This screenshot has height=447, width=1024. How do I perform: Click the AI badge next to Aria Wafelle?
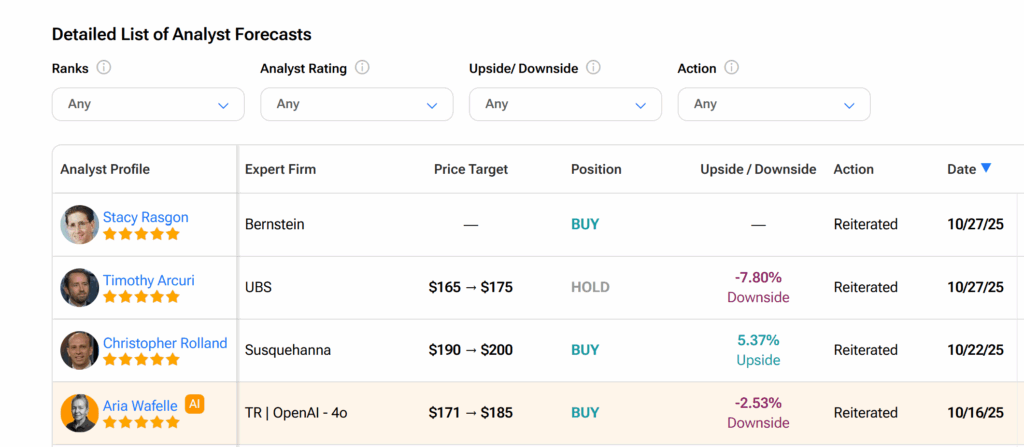pos(195,404)
